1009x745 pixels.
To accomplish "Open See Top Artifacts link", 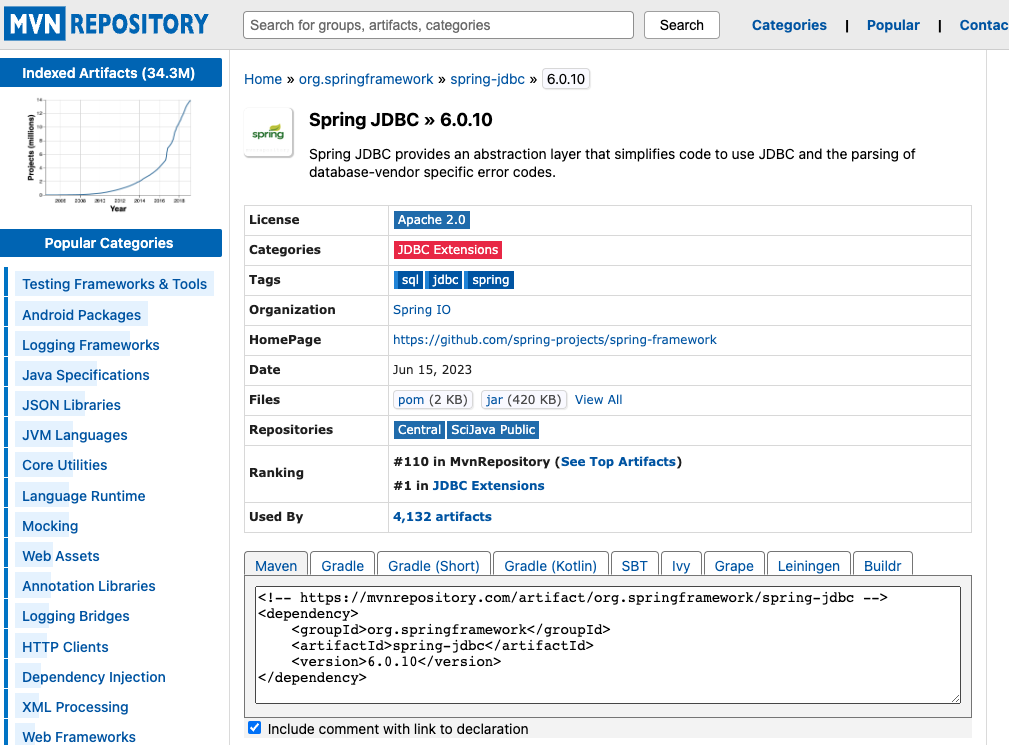I will (618, 461).
